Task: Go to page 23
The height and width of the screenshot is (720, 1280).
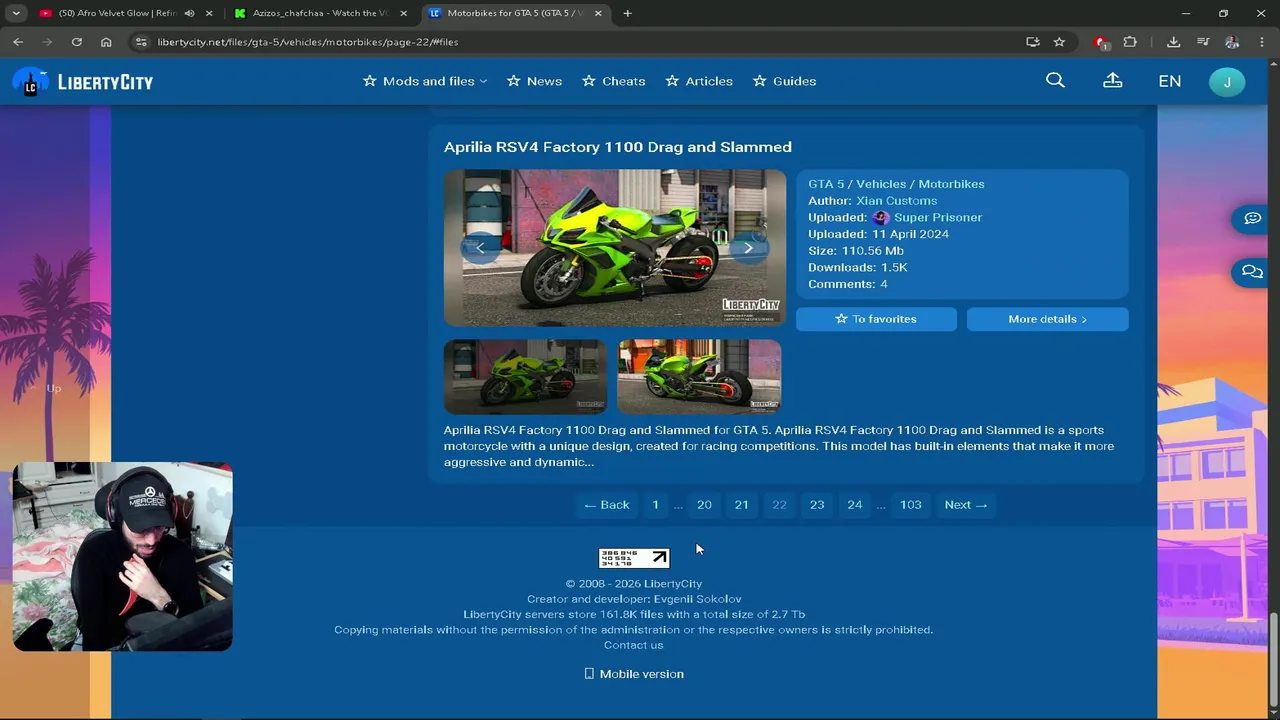Action: point(817,505)
